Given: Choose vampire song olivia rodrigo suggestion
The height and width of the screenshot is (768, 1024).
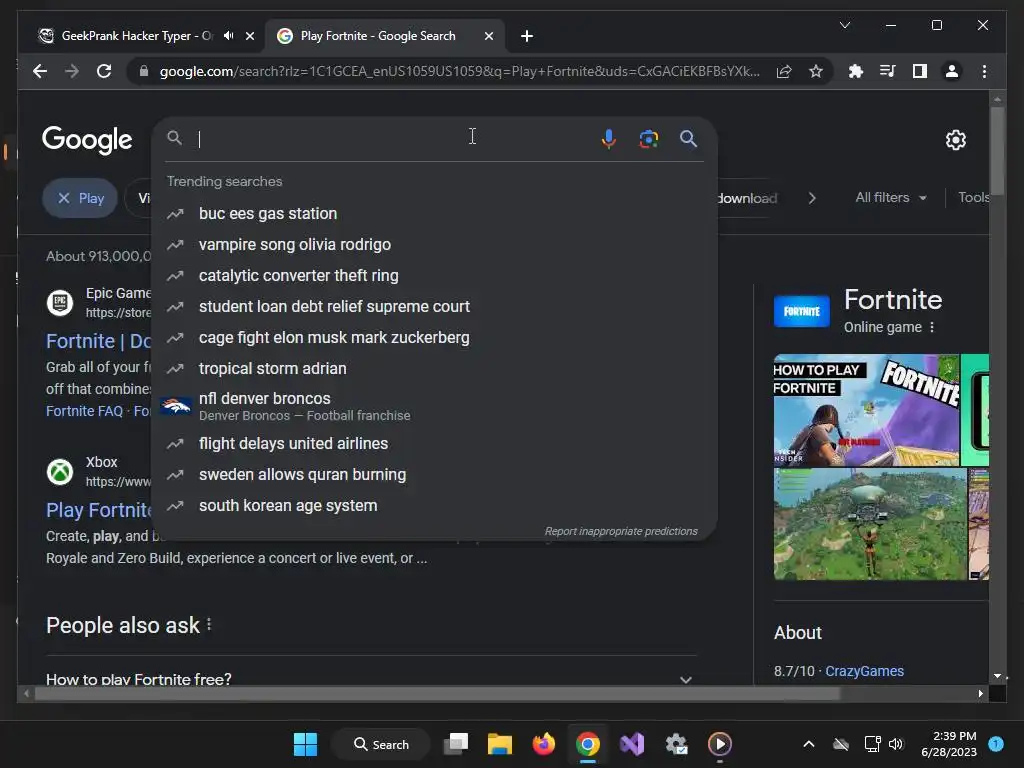Looking at the screenshot, I should 434,244.
